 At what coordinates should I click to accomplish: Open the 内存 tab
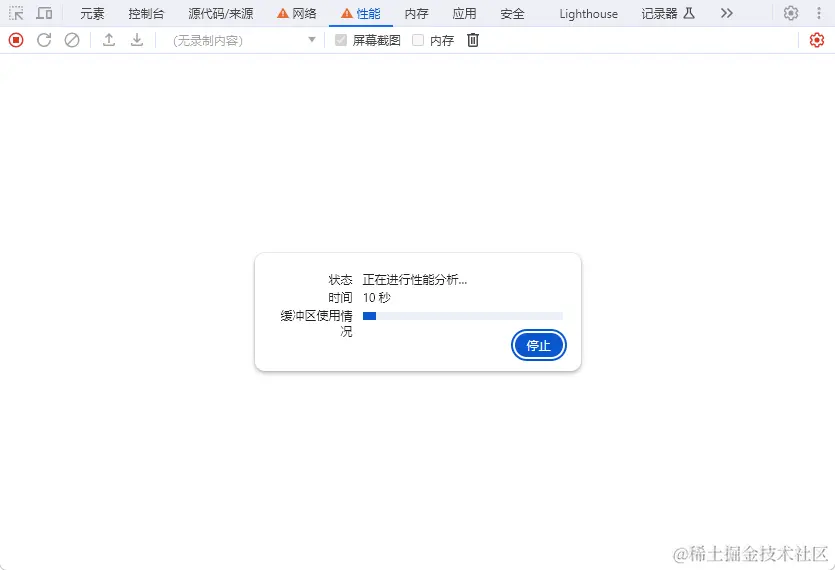416,14
